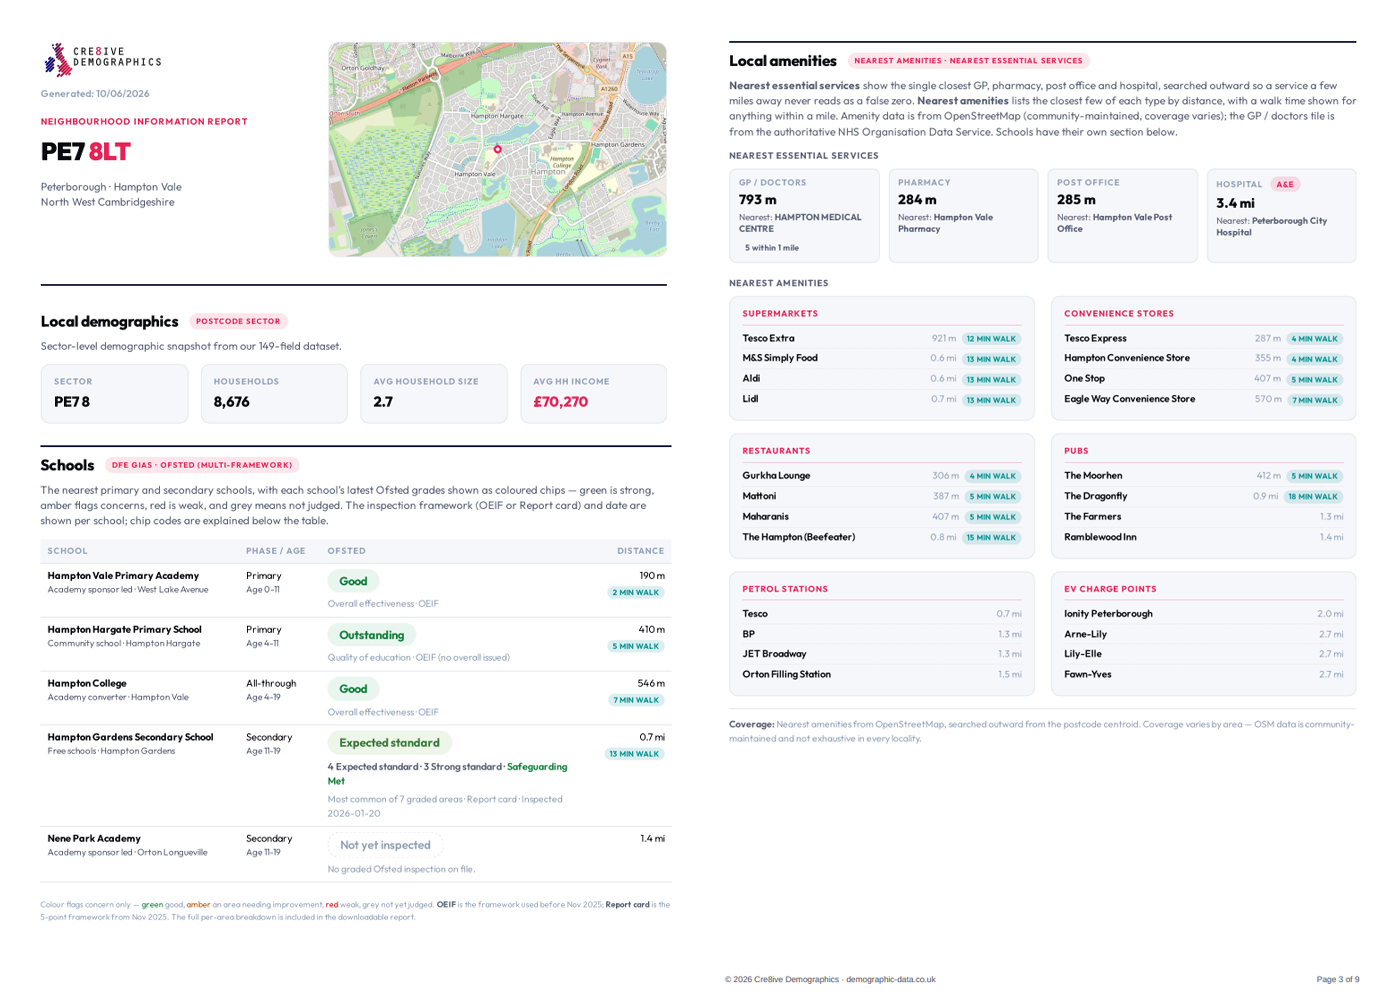This screenshot has width=1395, height=1000.
Task: Click the Avg Household Size 2.7 card
Action: pyautogui.click(x=434, y=394)
